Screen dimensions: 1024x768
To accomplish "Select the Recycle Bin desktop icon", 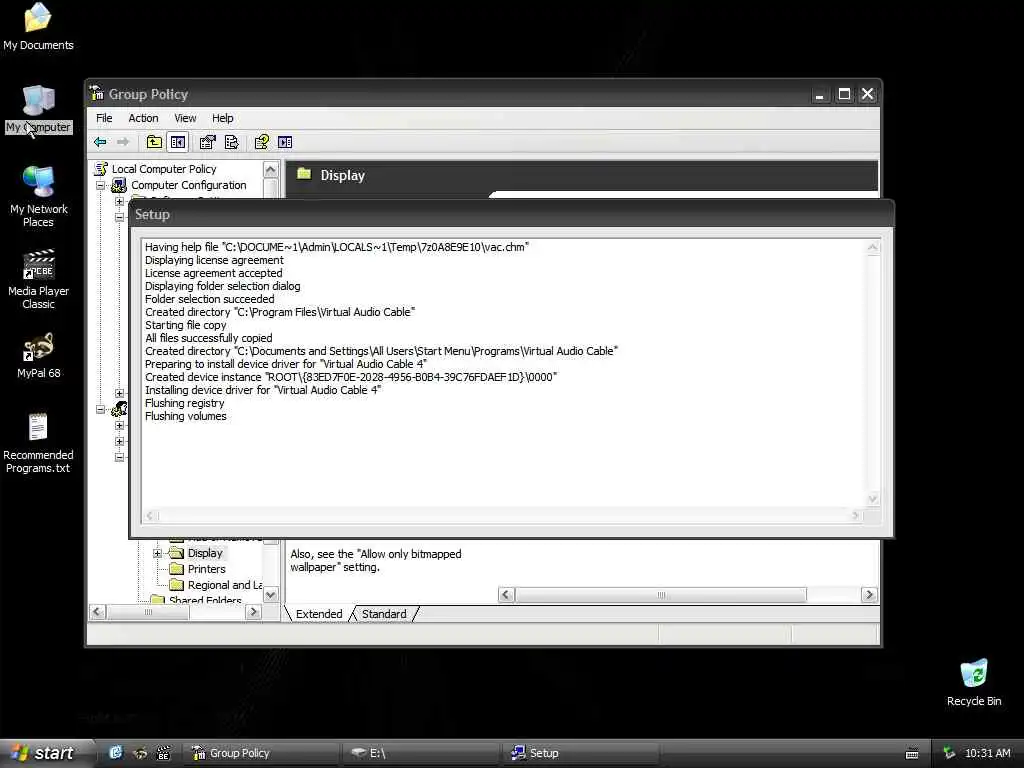I will (974, 682).
